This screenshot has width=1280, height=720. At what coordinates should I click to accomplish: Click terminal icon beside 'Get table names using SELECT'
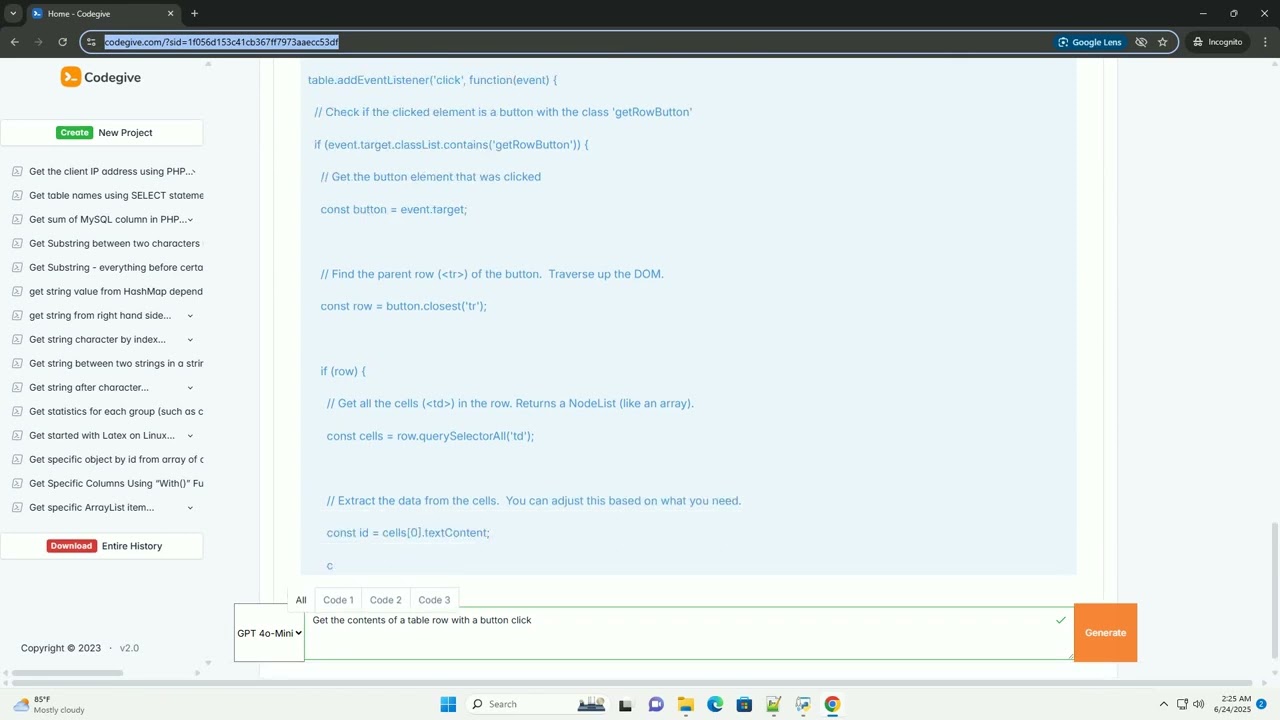(17, 195)
